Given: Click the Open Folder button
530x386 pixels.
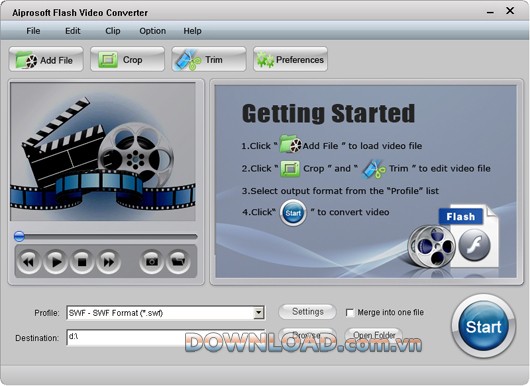Looking at the screenshot, I should click(374, 335).
